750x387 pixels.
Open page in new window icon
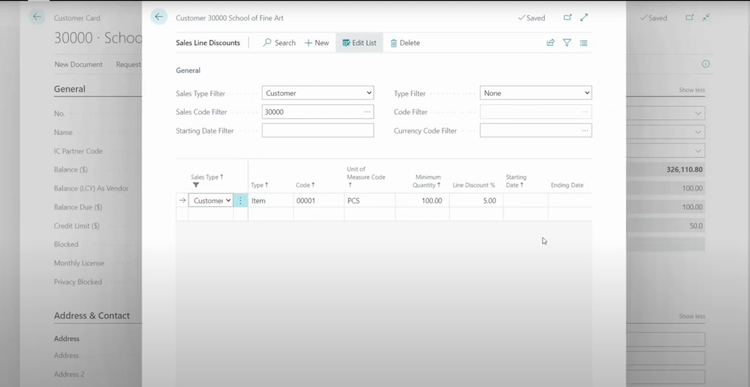tap(567, 18)
